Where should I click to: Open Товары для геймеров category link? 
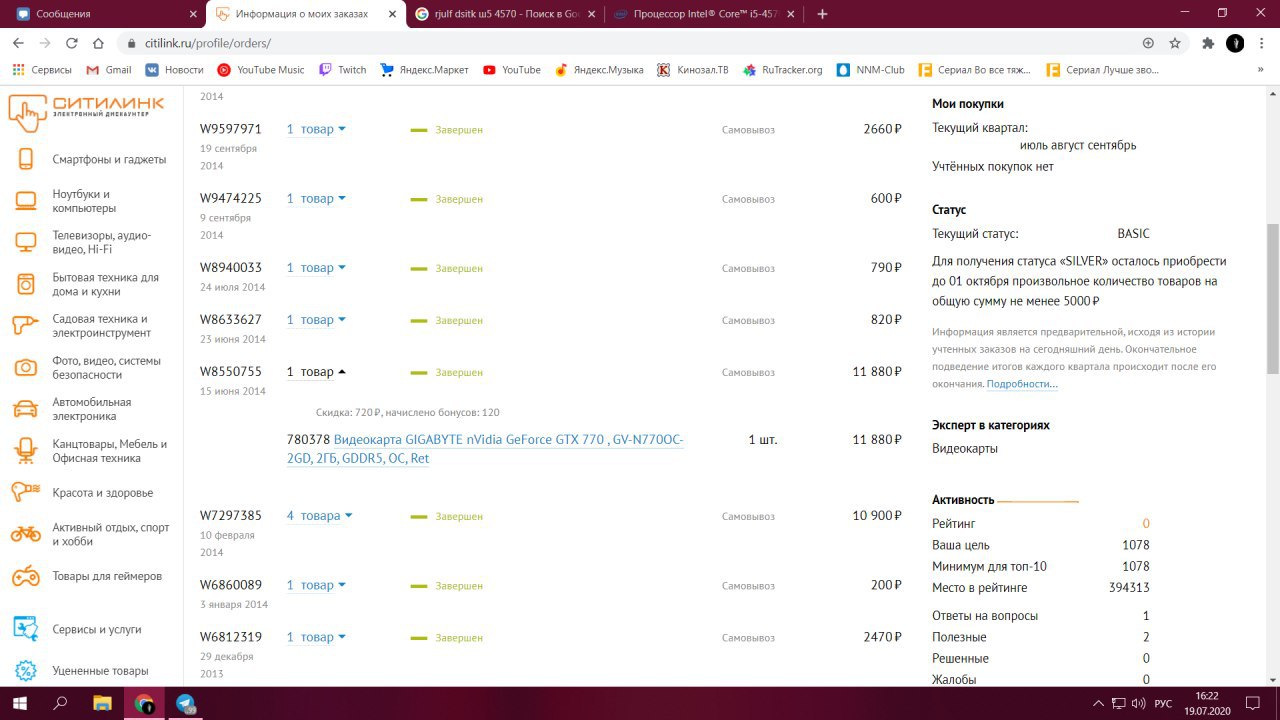point(107,576)
